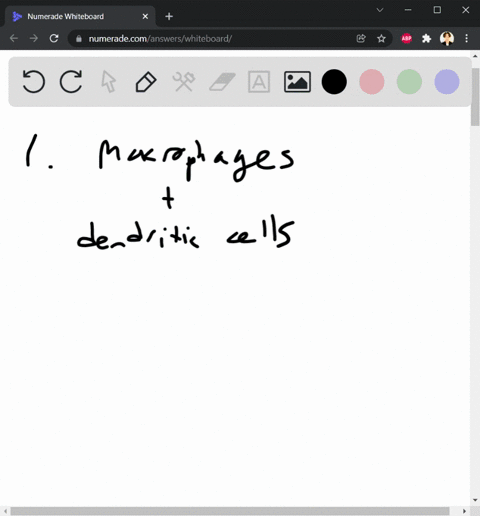Select the pointer selection tool
The height and width of the screenshot is (516, 480).
pos(108,82)
